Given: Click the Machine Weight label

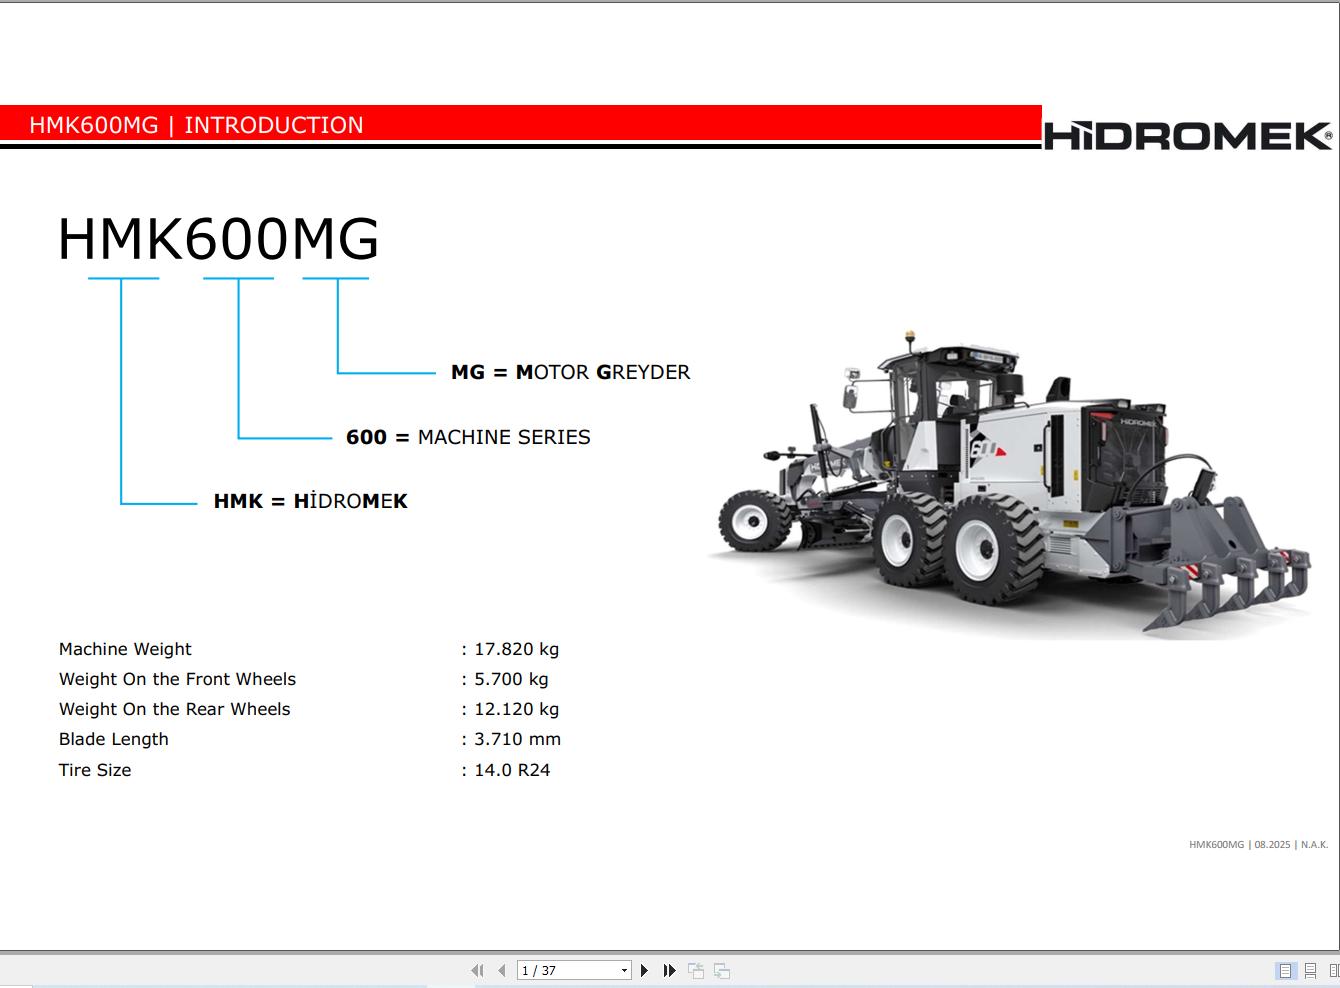Looking at the screenshot, I should click(x=125, y=649).
